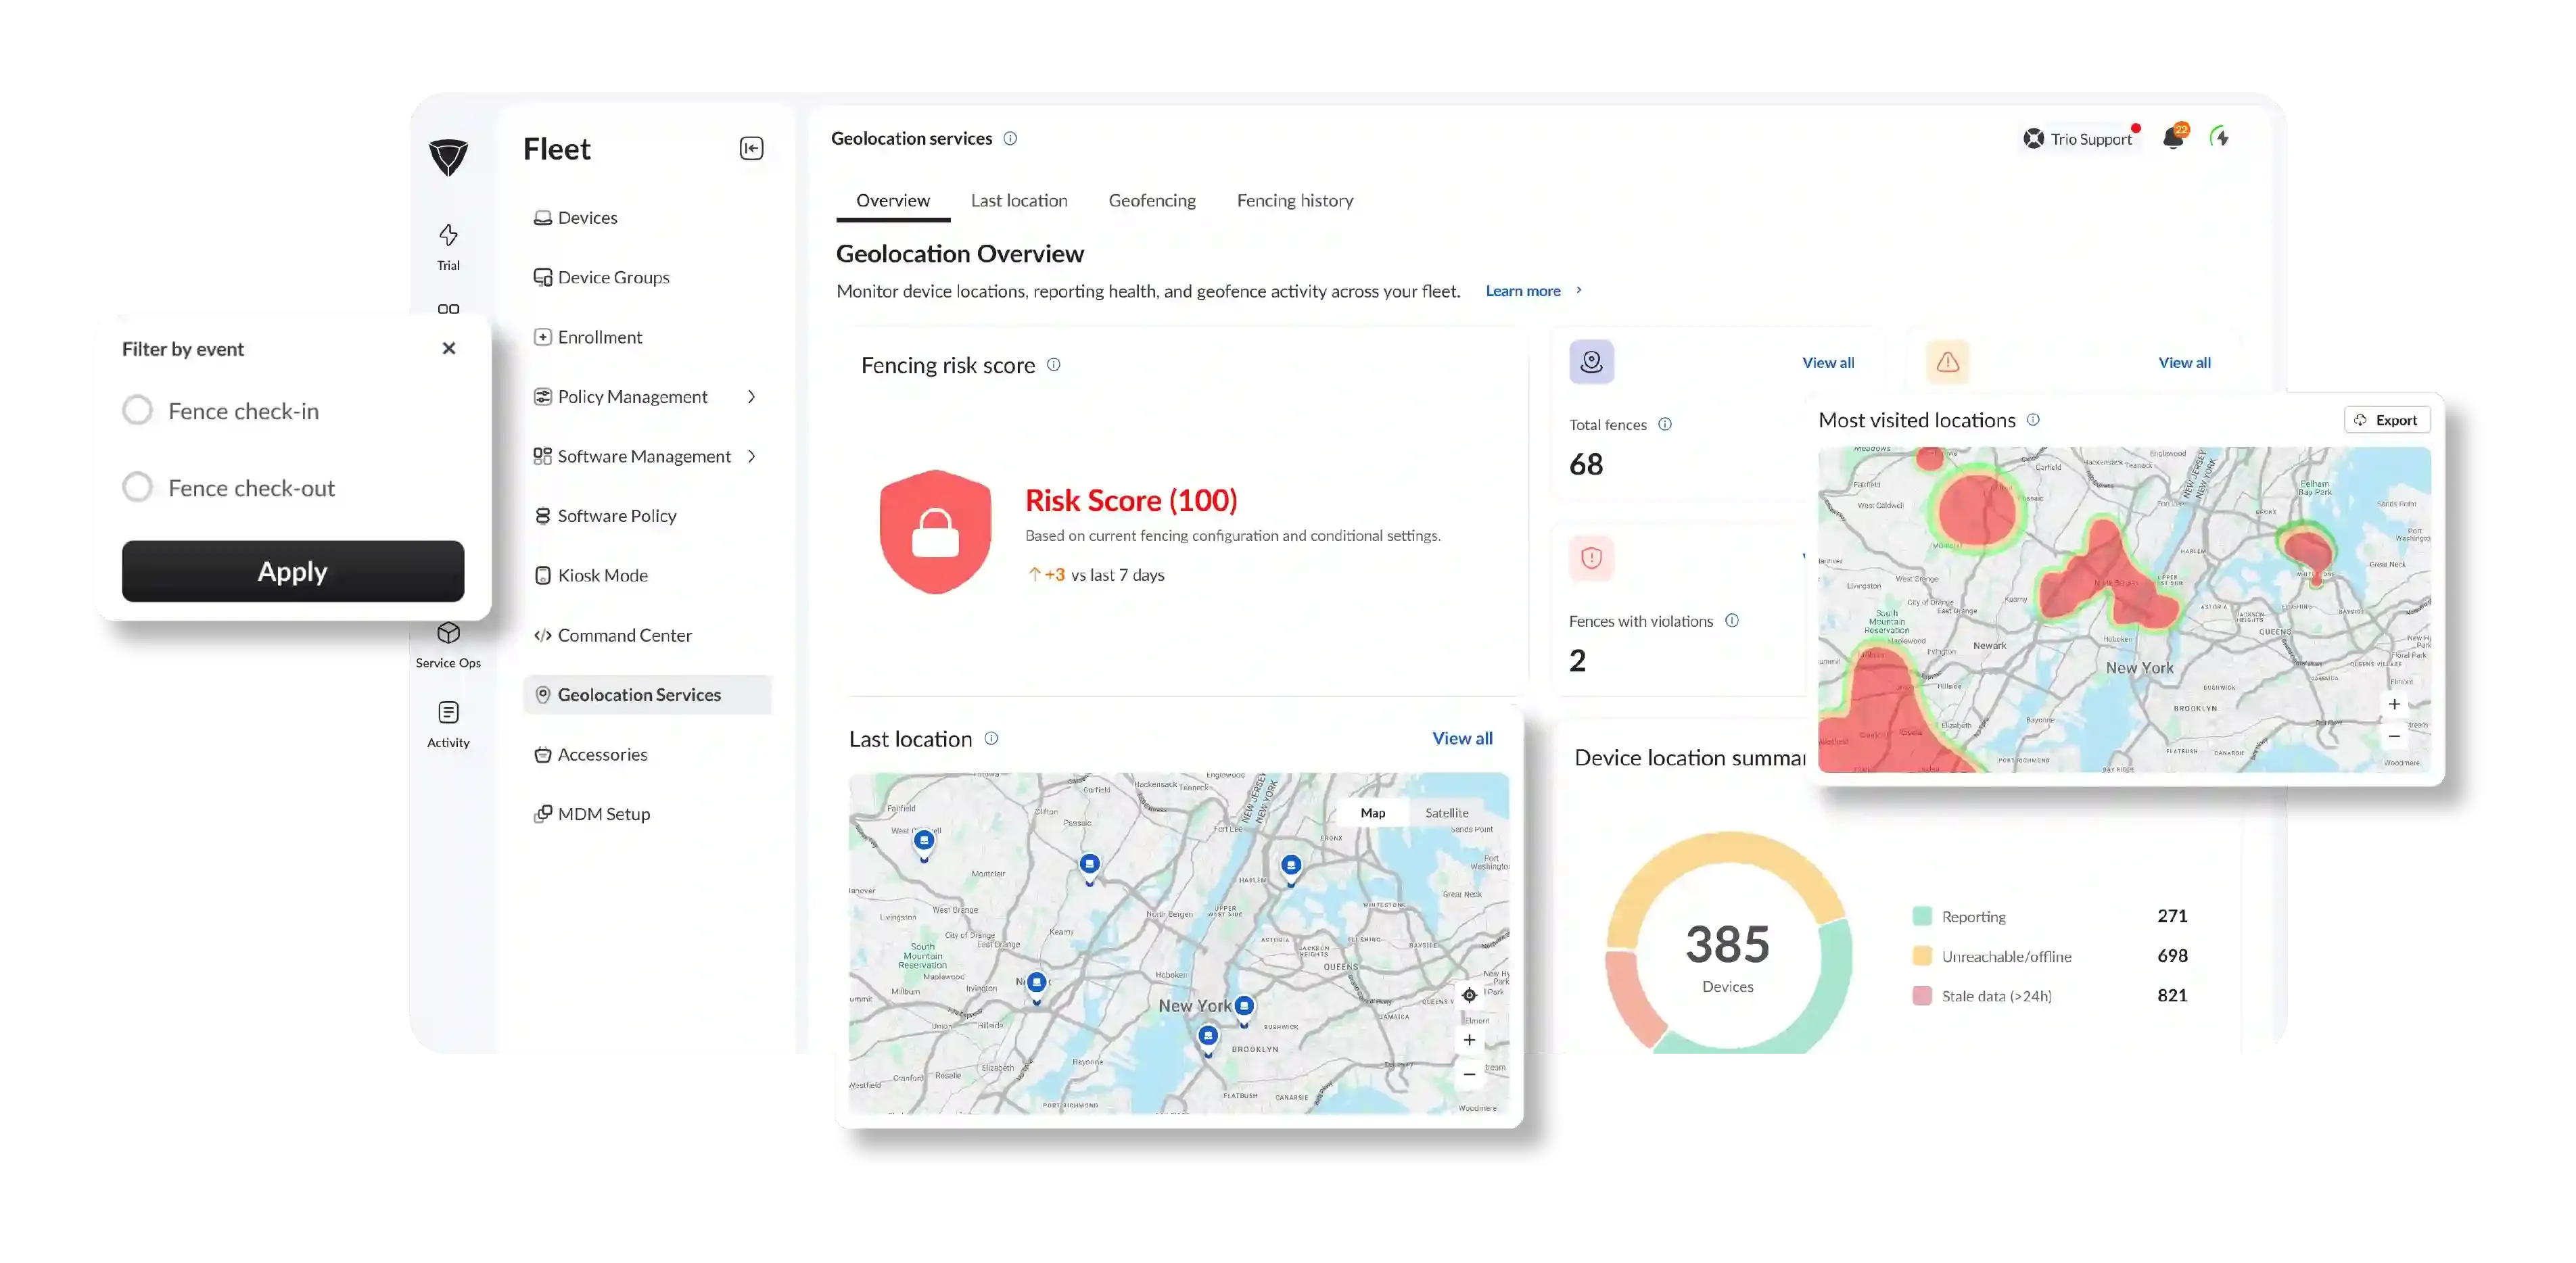Apply the event filter
This screenshot has width=2576, height=1263.
tap(292, 571)
